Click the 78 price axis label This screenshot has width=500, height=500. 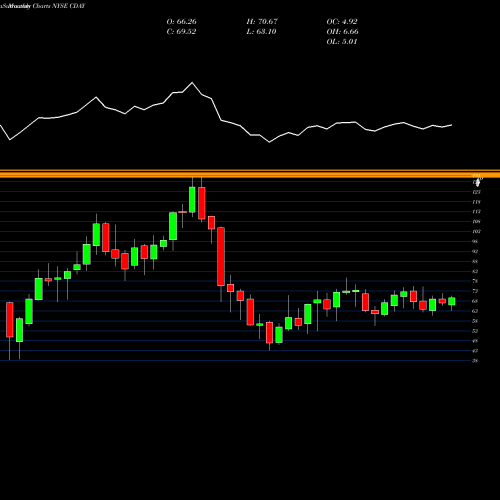point(475,281)
